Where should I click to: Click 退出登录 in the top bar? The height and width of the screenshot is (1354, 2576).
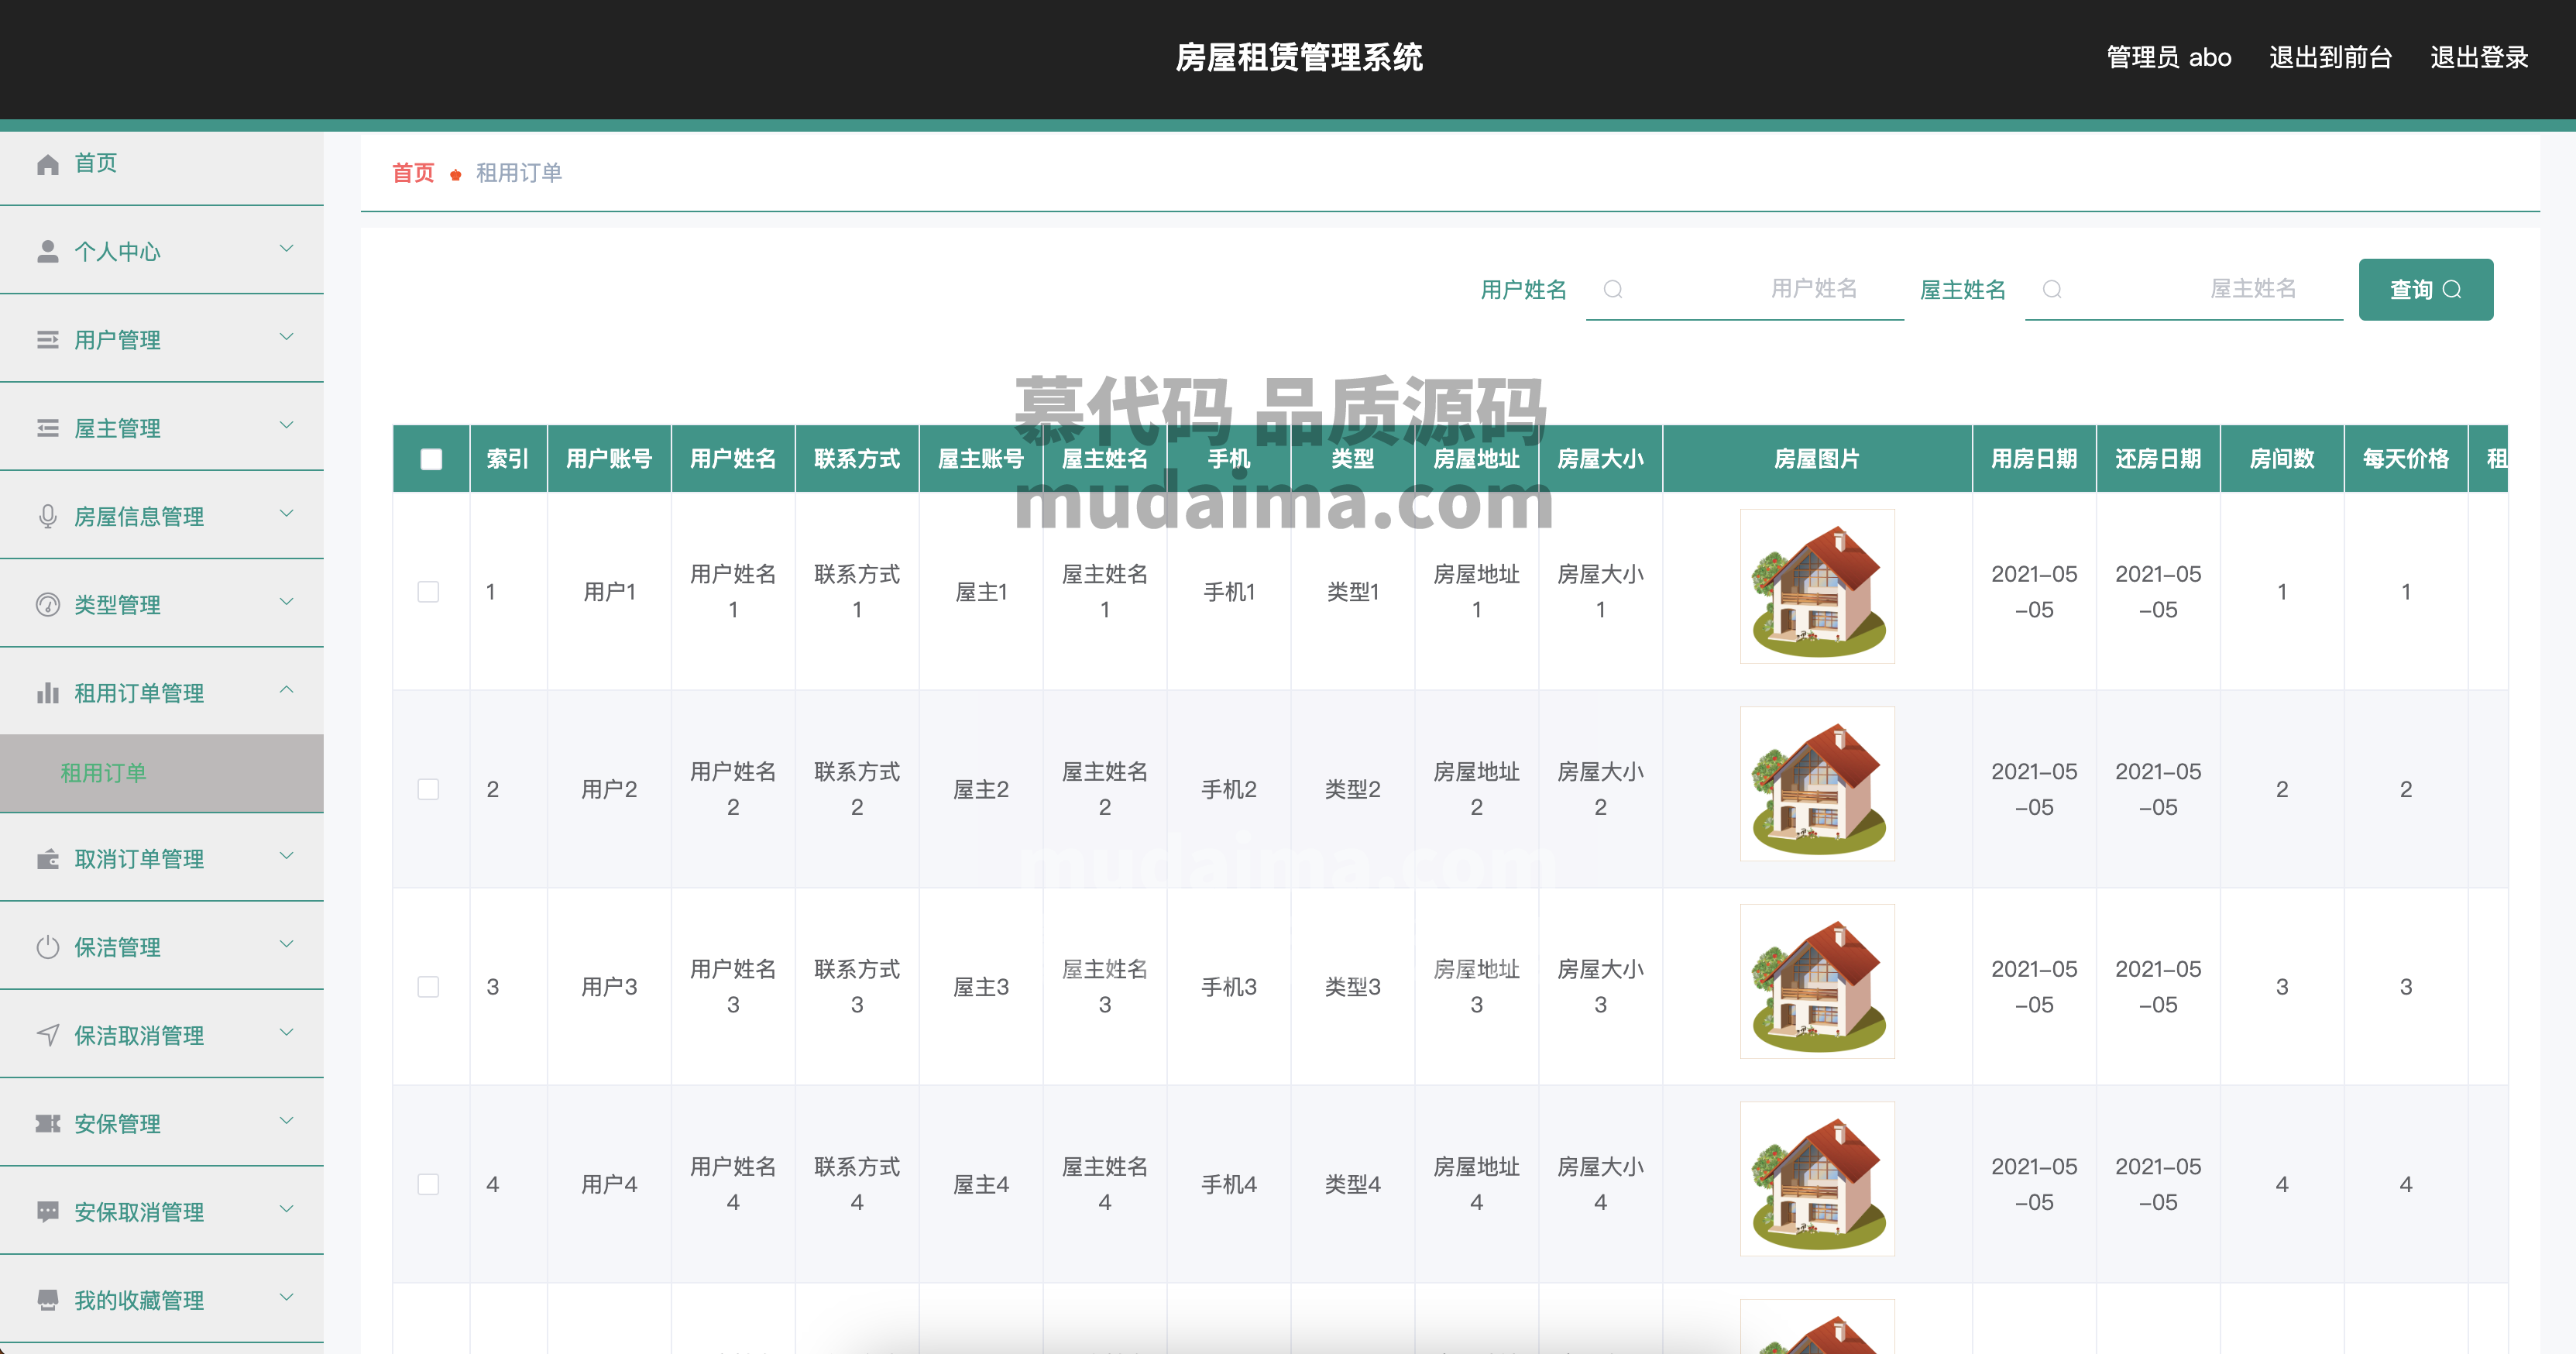click(2479, 58)
